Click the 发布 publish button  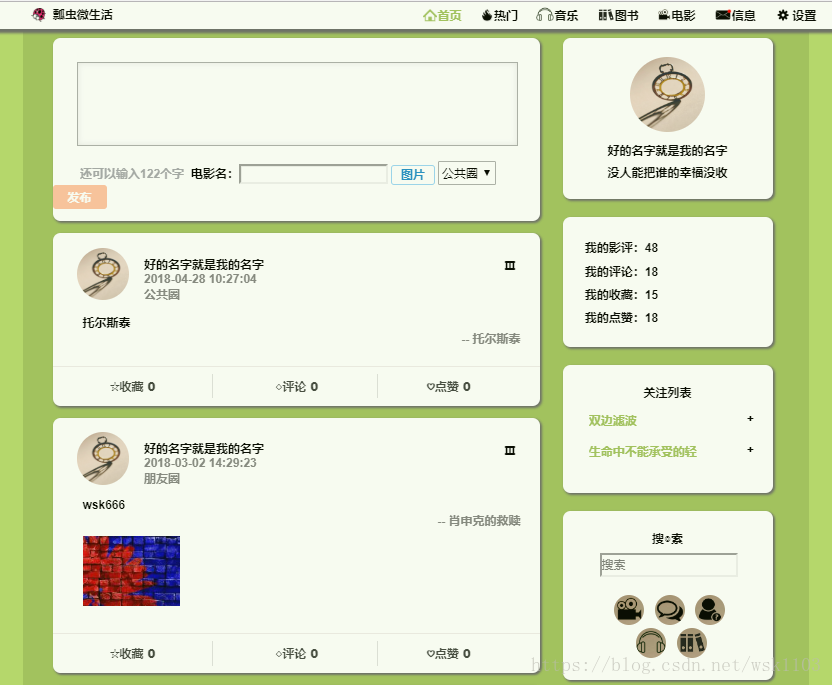click(x=80, y=197)
